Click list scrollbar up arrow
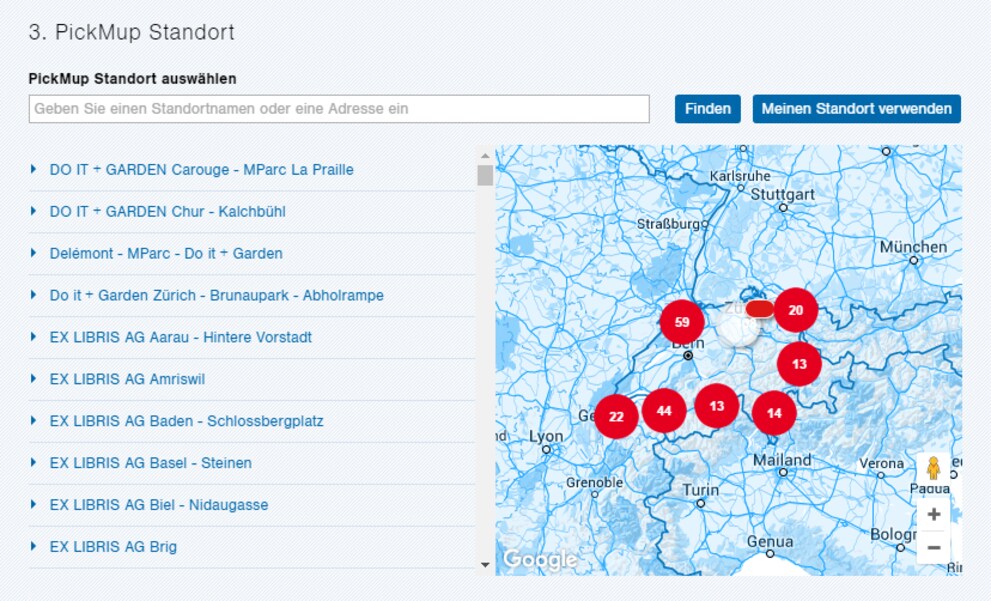 pyautogui.click(x=485, y=155)
